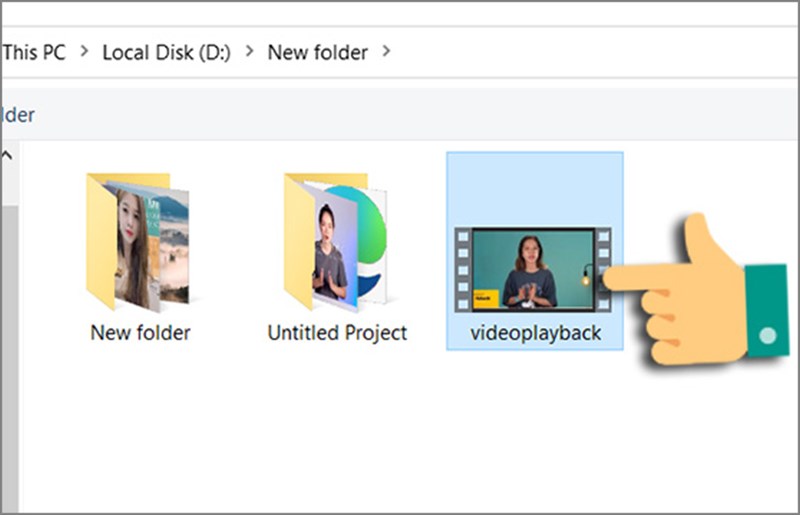The image size is (800, 515).
Task: Navigate to Local Disk (D:) breadcrumb
Action: 166,52
